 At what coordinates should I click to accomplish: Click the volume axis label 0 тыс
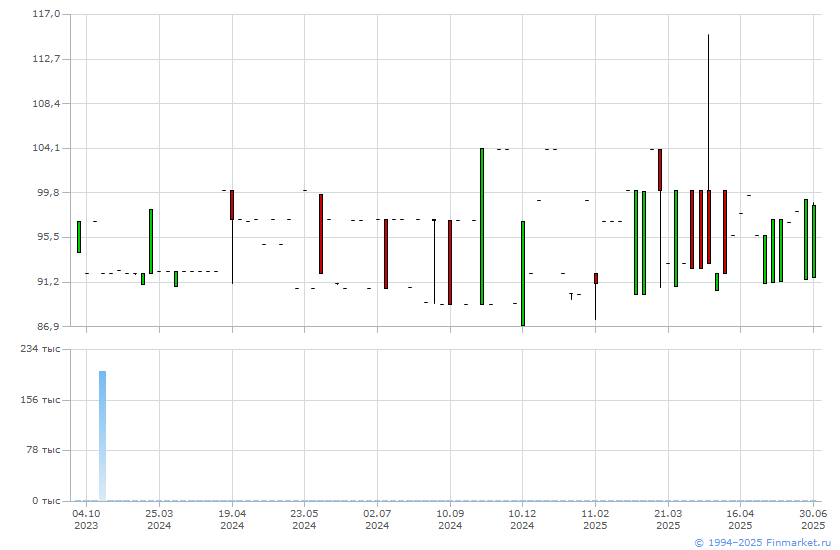coord(46,500)
